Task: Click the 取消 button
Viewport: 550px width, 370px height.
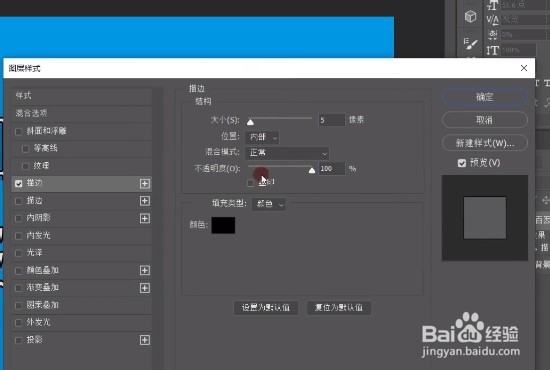Action: 484,120
